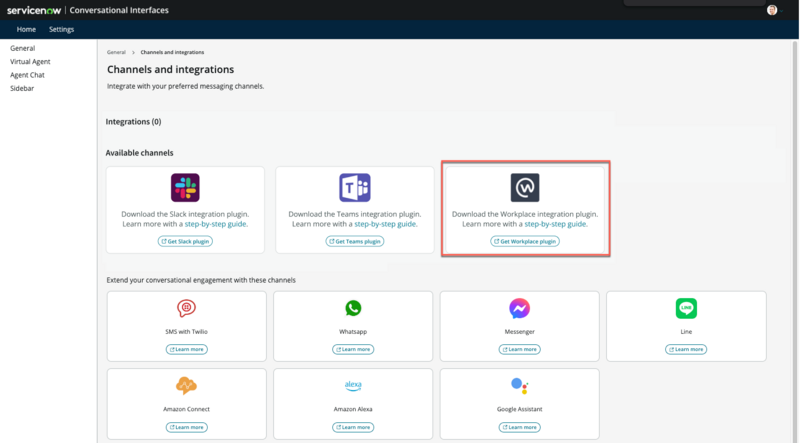This screenshot has height=443, width=800.
Task: Select Agent Chat in the sidebar
Action: 27,75
